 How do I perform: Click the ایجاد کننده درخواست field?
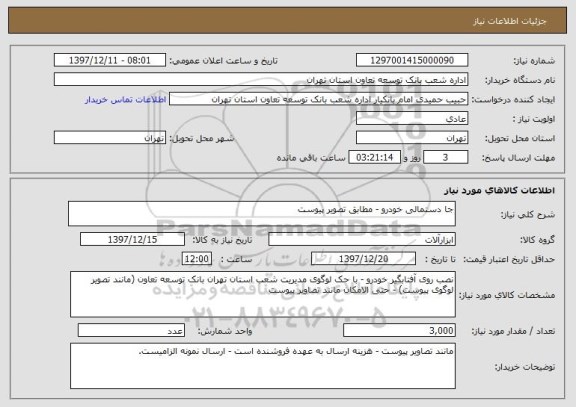click(318, 99)
